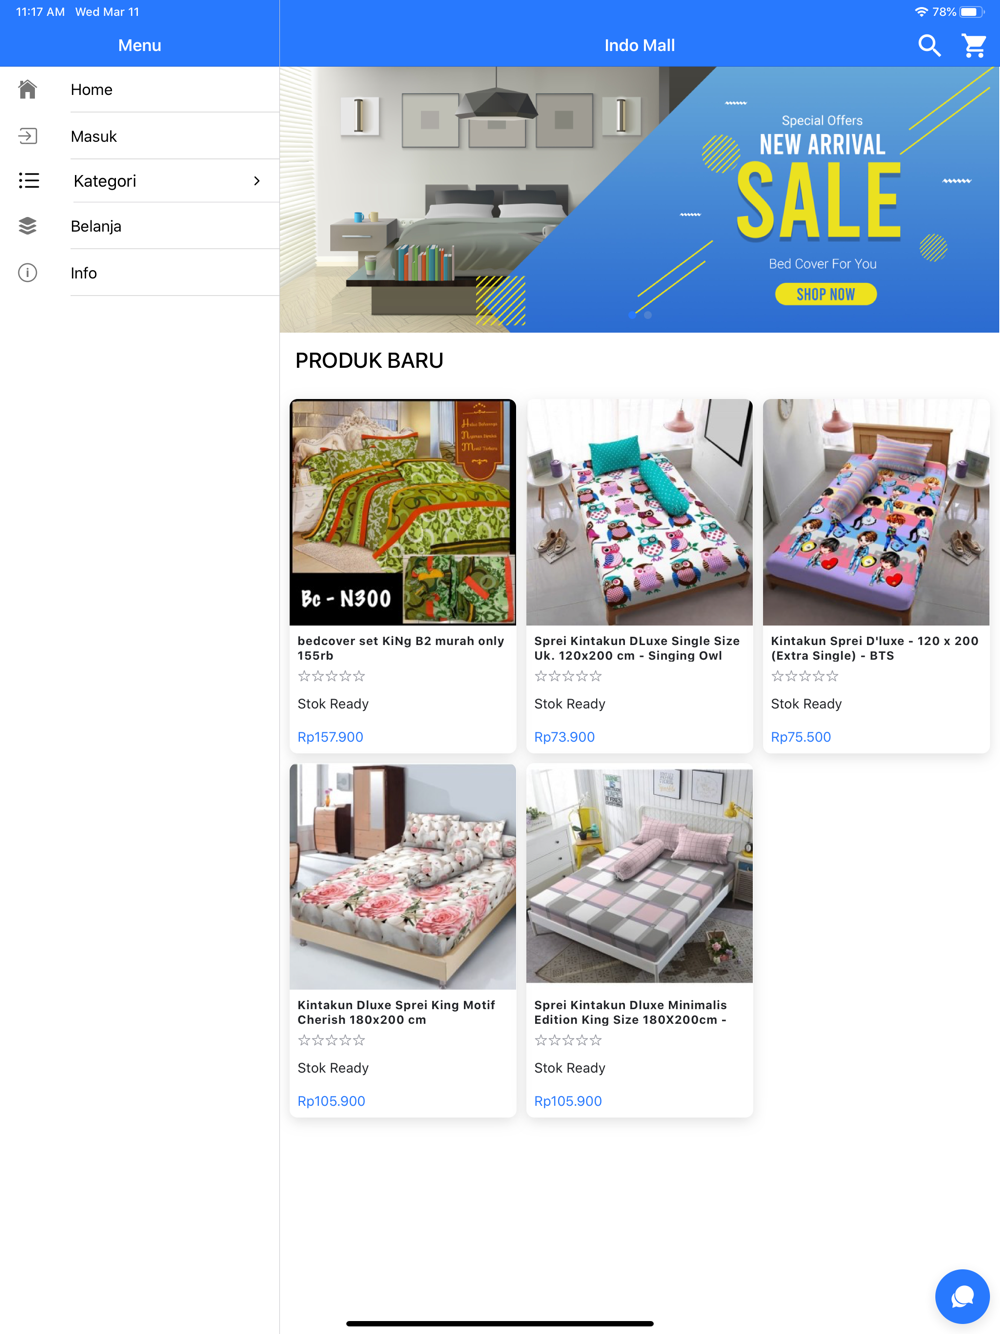Tap the Info circle icon
This screenshot has width=1000, height=1334.
click(x=28, y=273)
